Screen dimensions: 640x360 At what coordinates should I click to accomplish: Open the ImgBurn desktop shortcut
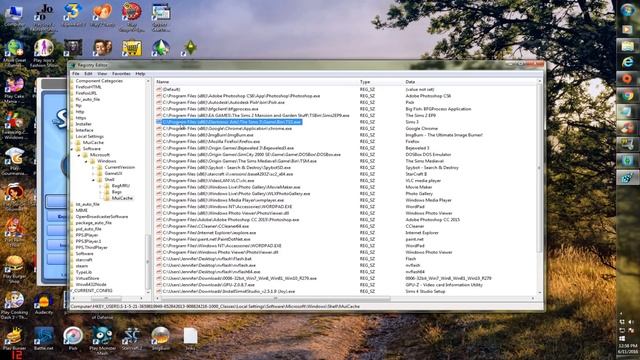coord(161,338)
